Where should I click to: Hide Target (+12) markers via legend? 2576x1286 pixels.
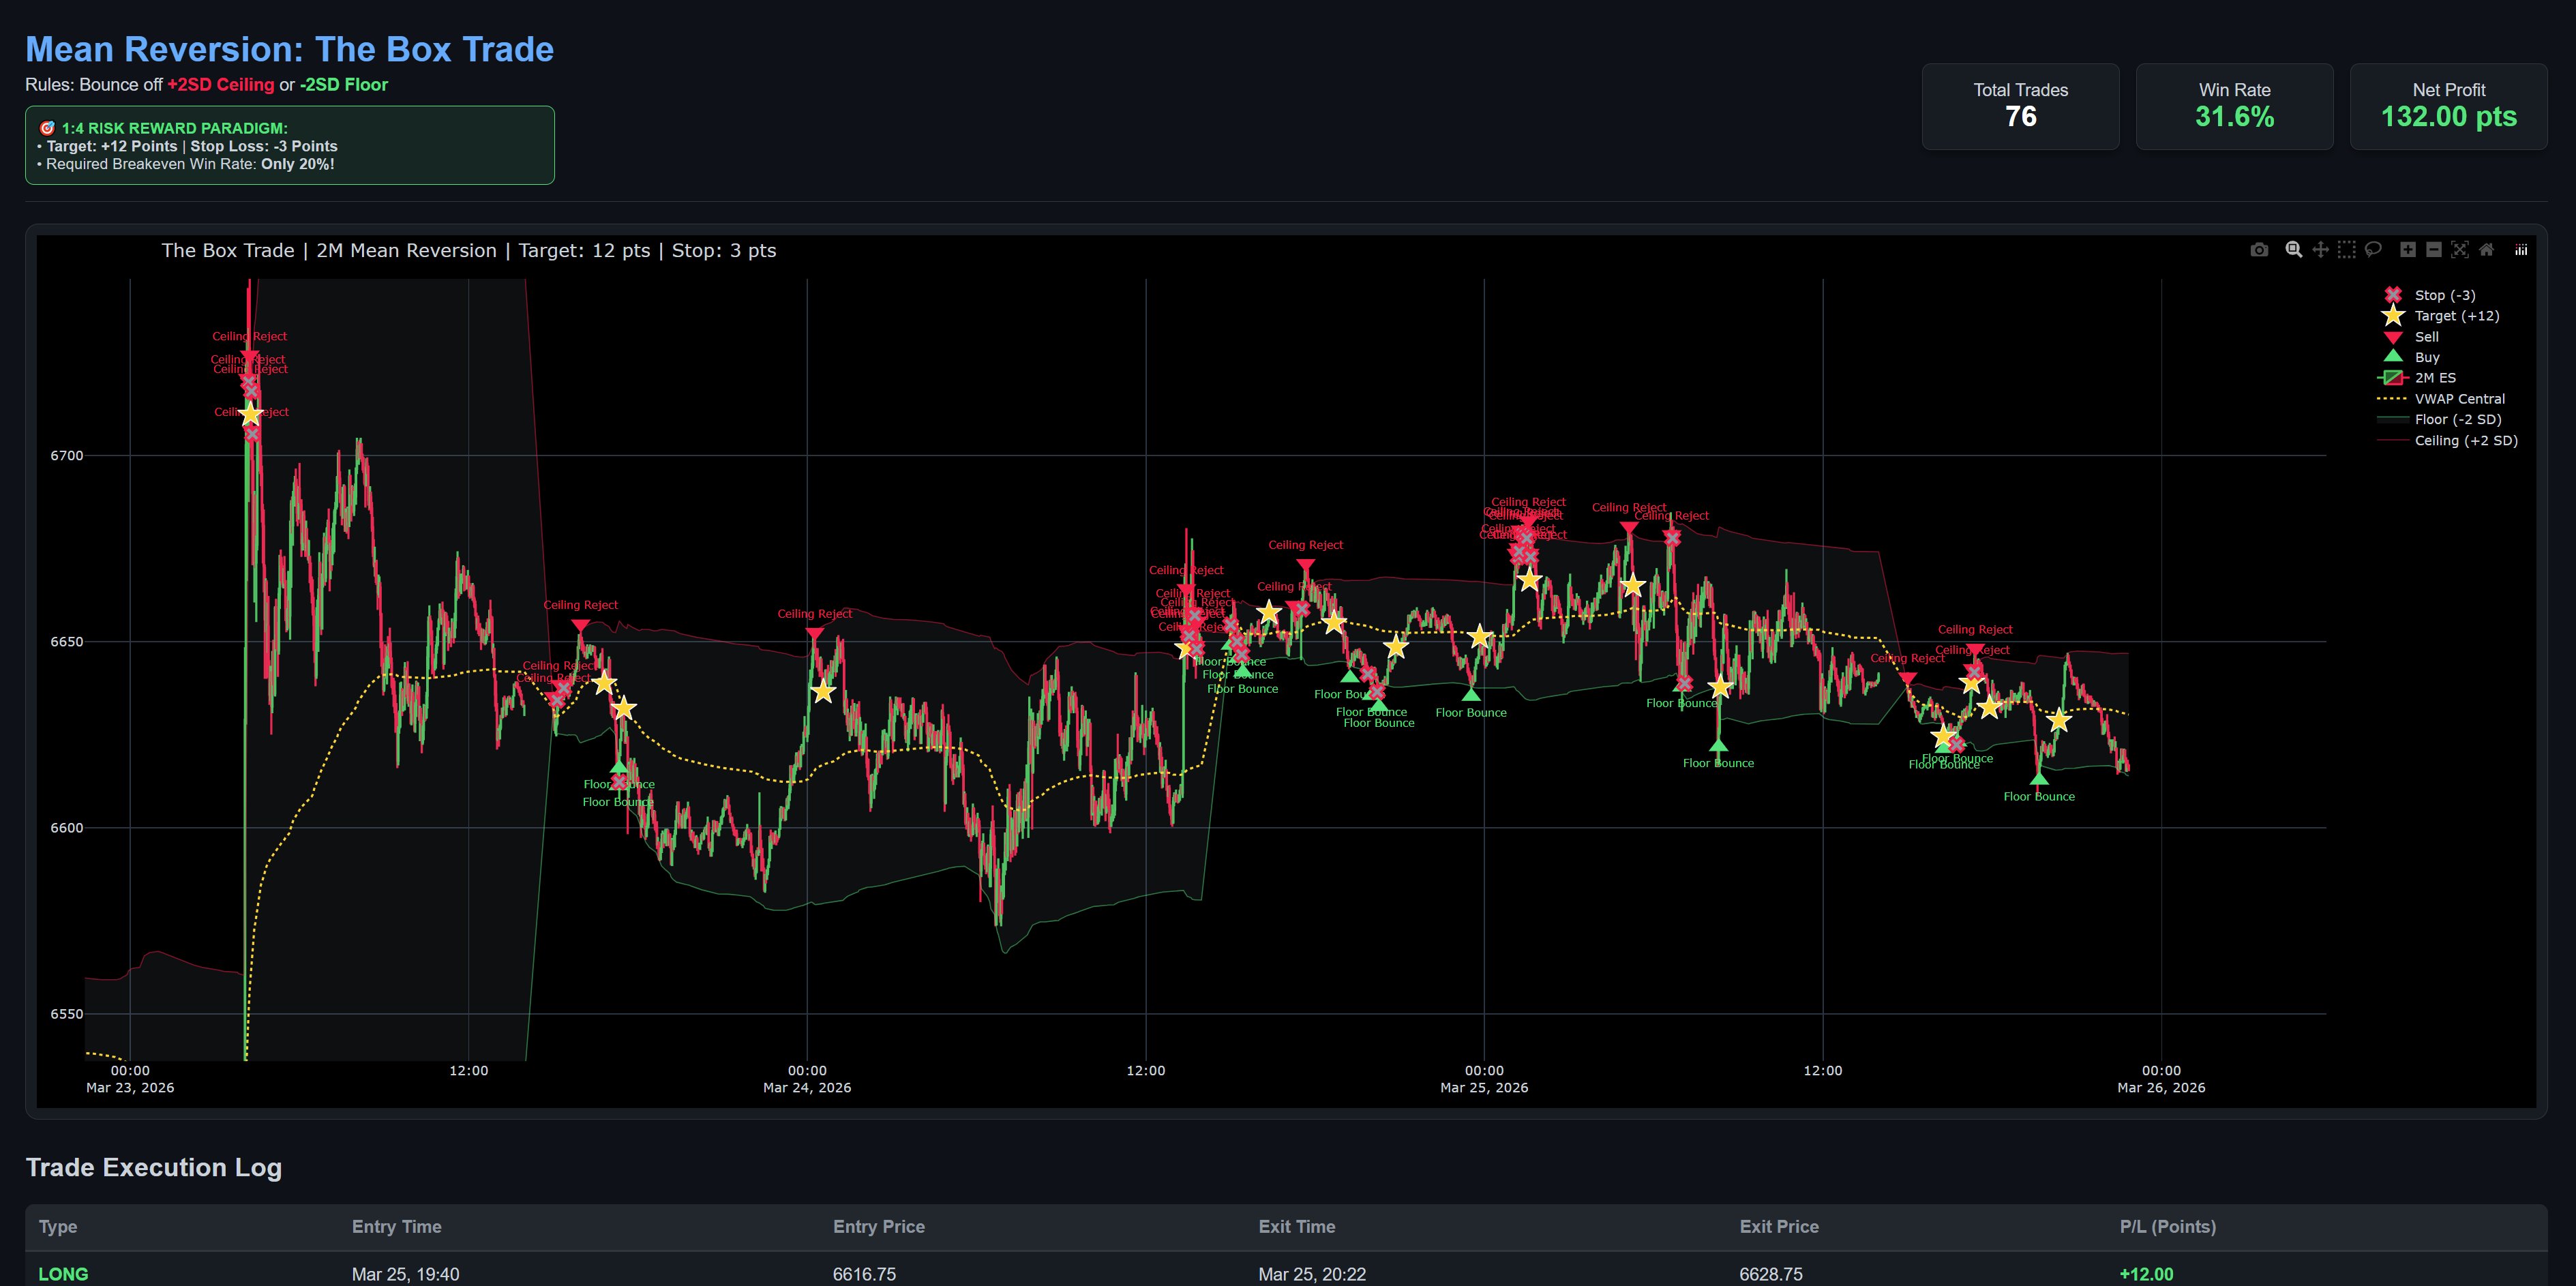point(2456,316)
